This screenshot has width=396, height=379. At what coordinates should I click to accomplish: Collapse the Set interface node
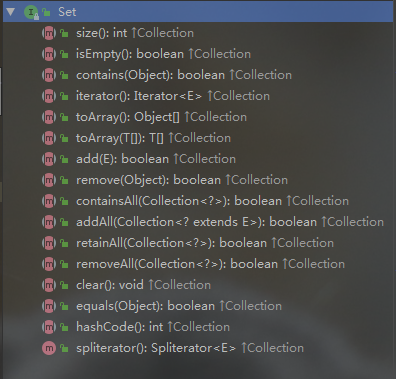(11, 12)
